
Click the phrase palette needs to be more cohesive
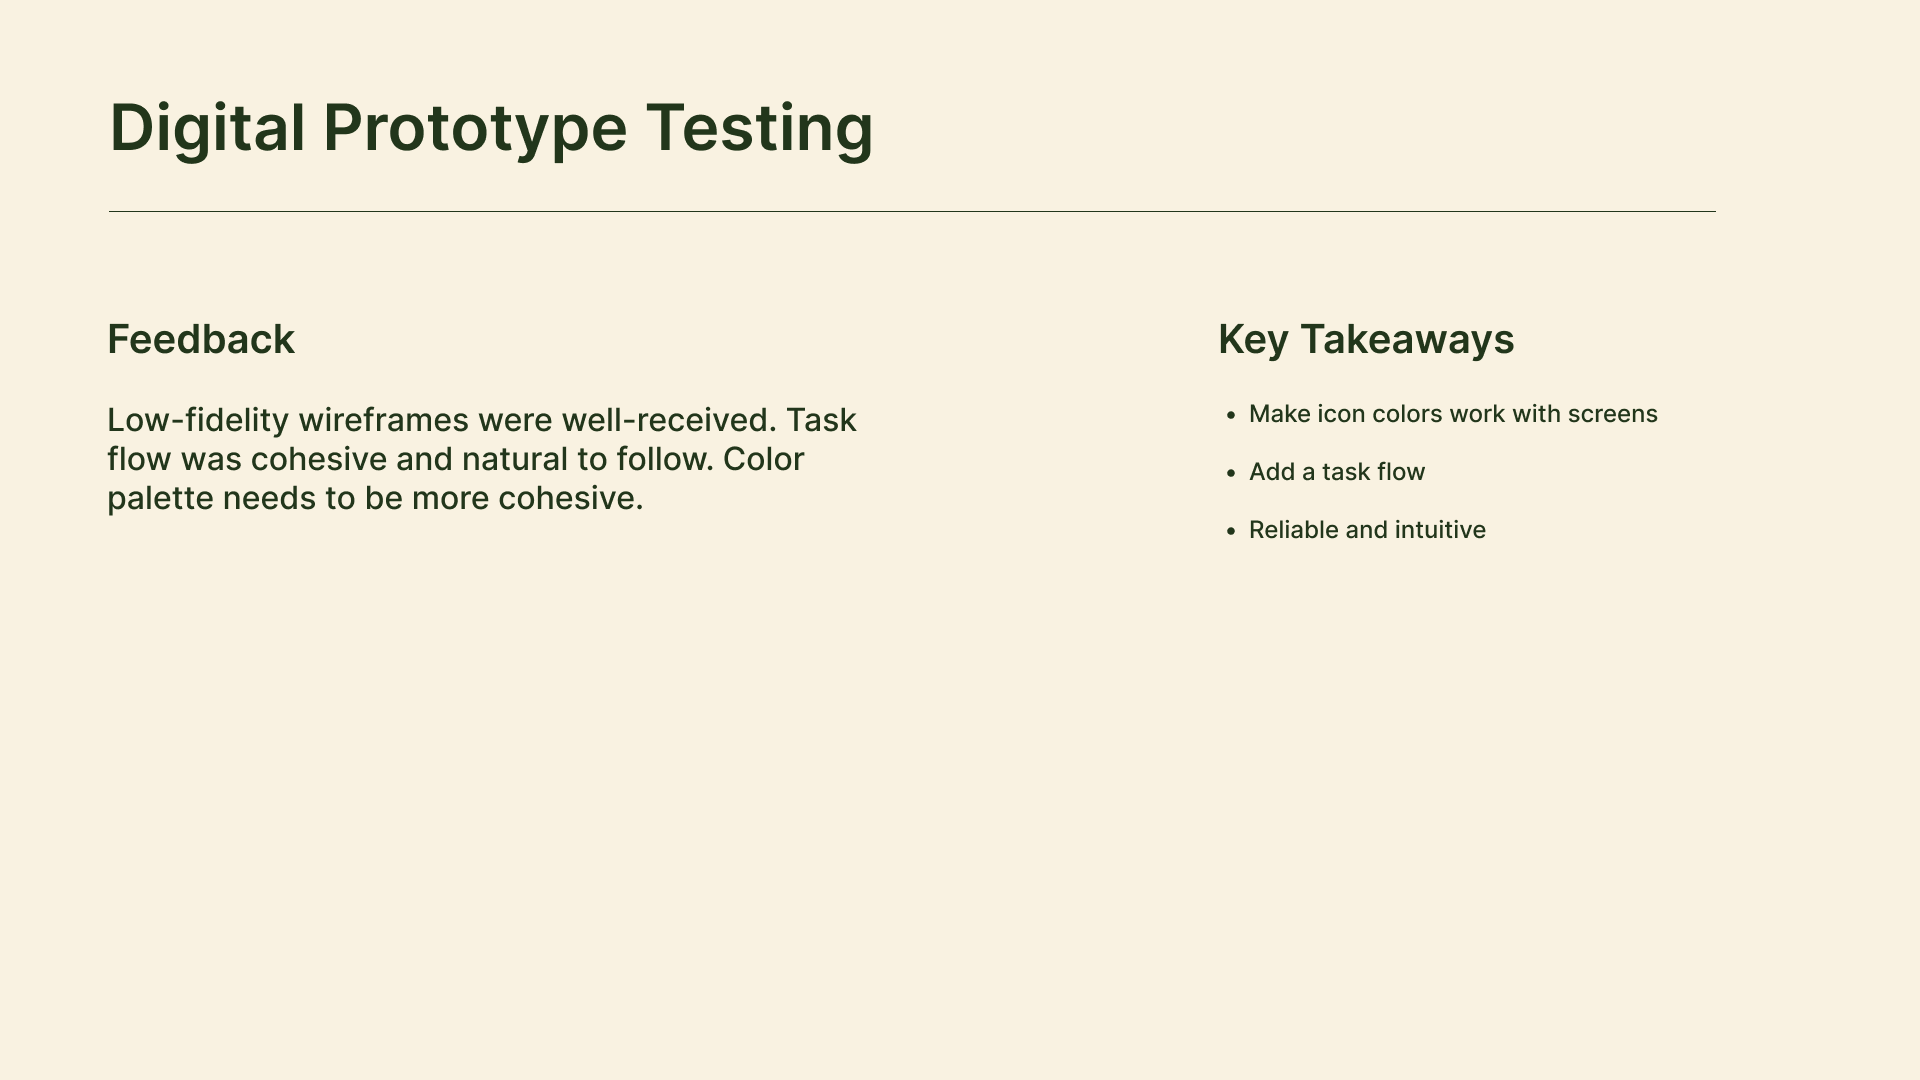pyautogui.click(x=375, y=499)
